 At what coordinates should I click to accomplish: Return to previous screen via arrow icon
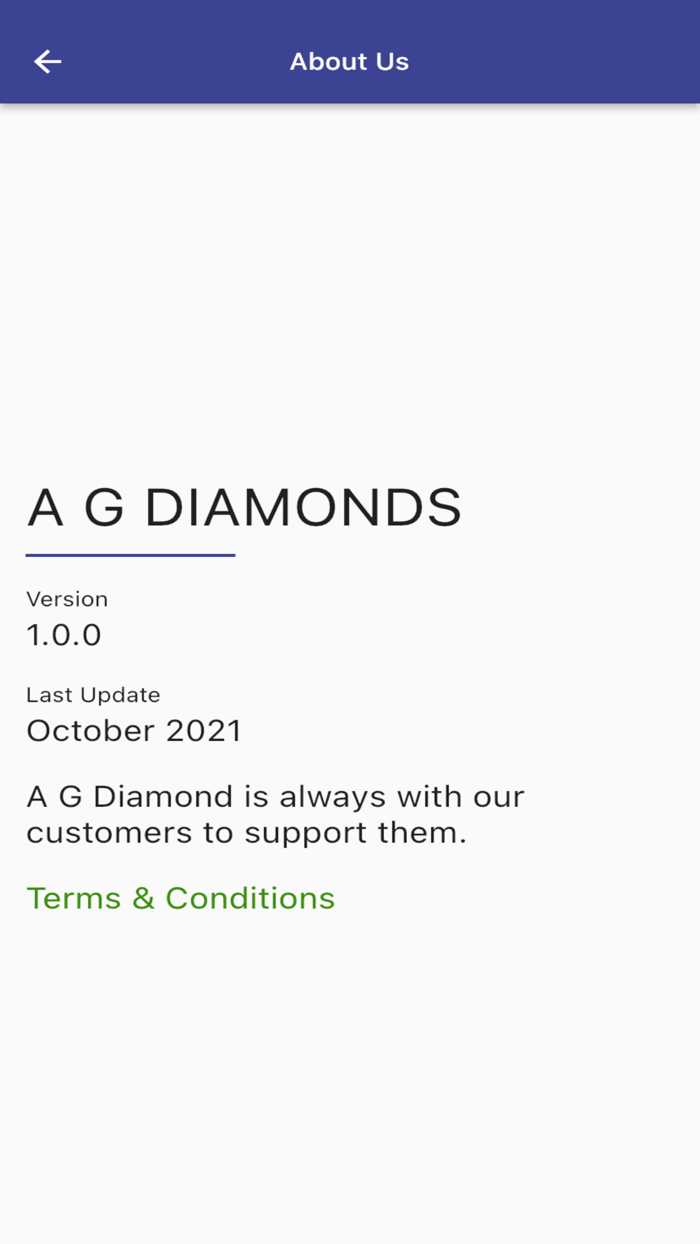(x=47, y=61)
